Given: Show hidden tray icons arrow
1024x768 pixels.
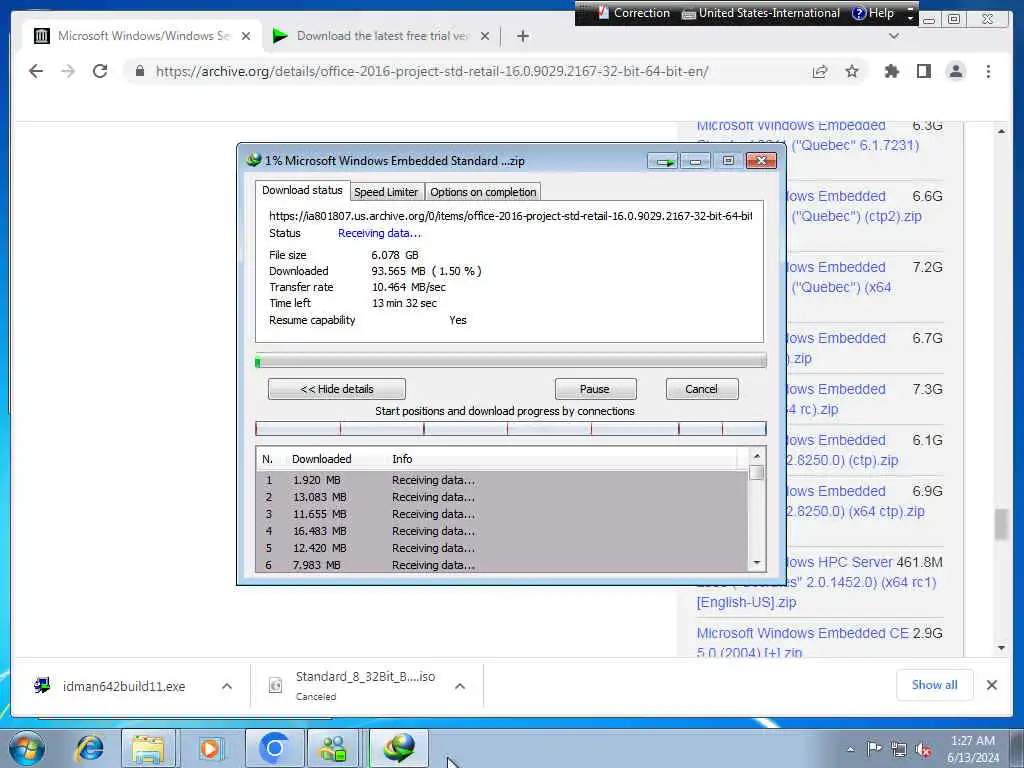Looking at the screenshot, I should (850, 749).
